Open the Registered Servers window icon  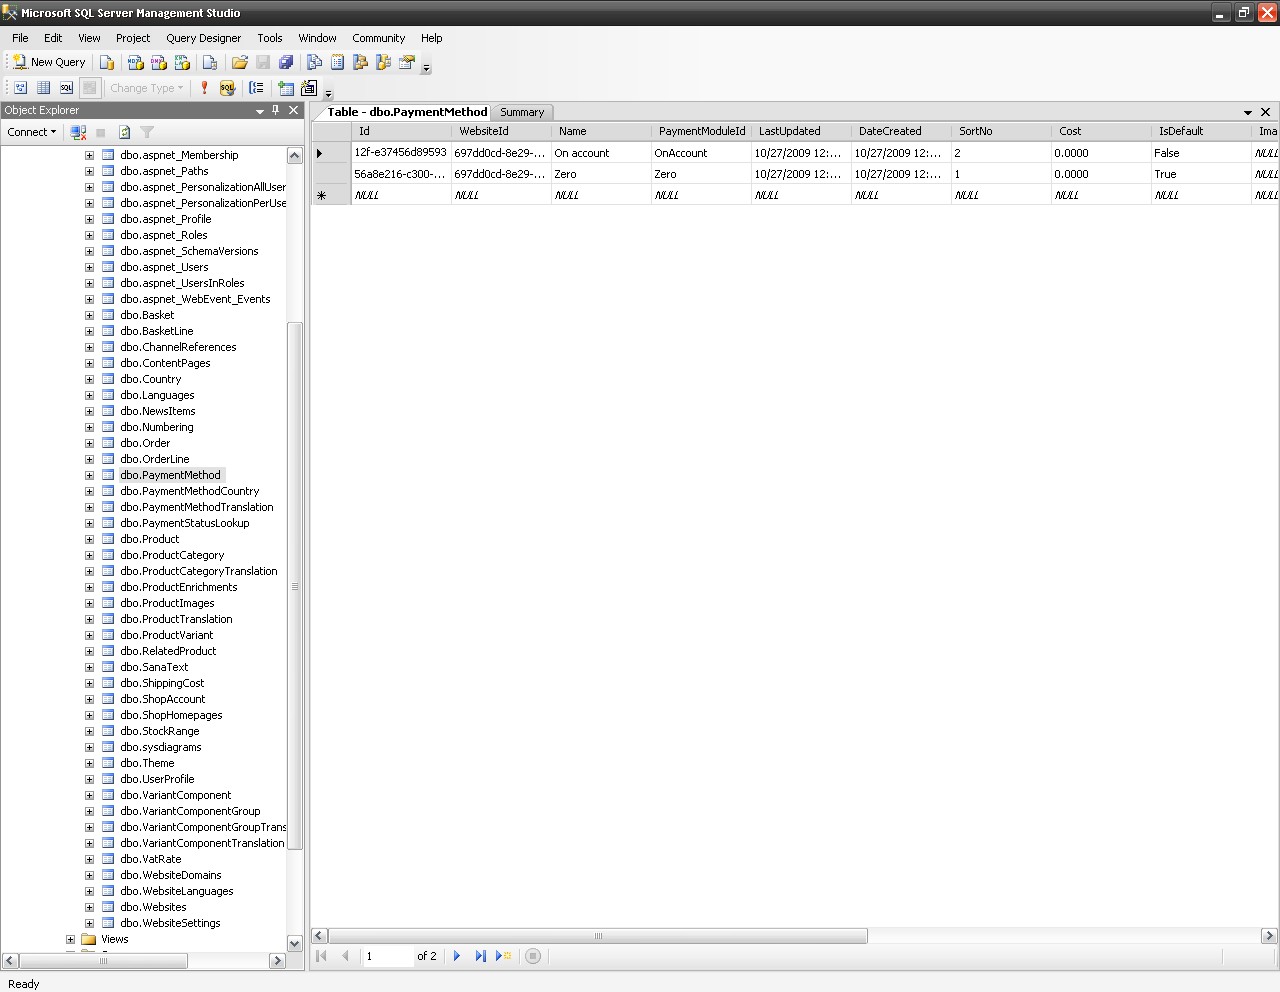coord(314,62)
